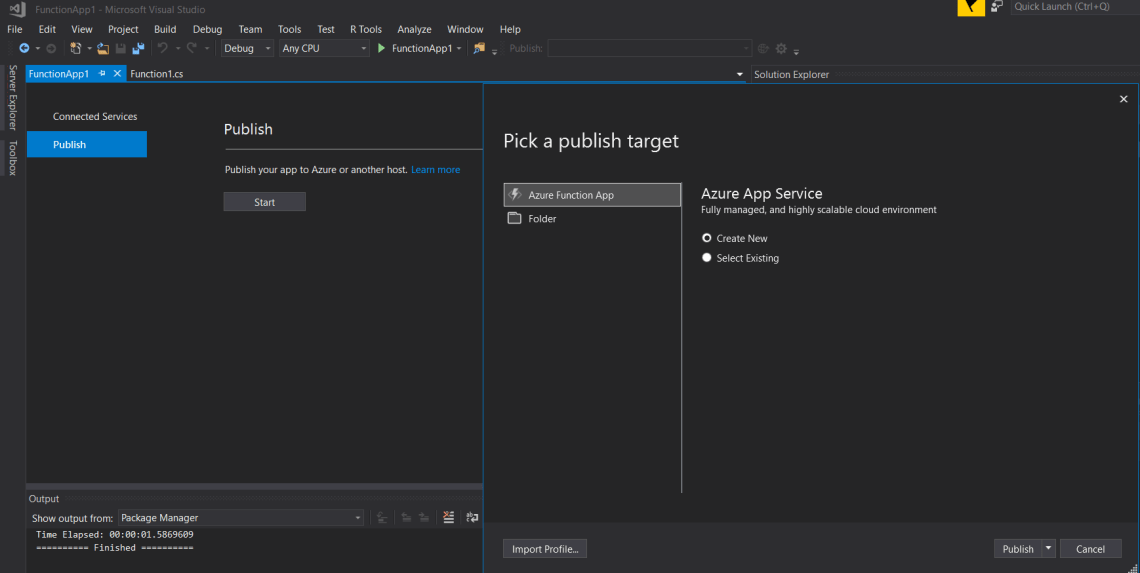Open the Project menu
1140x573 pixels.
(123, 29)
